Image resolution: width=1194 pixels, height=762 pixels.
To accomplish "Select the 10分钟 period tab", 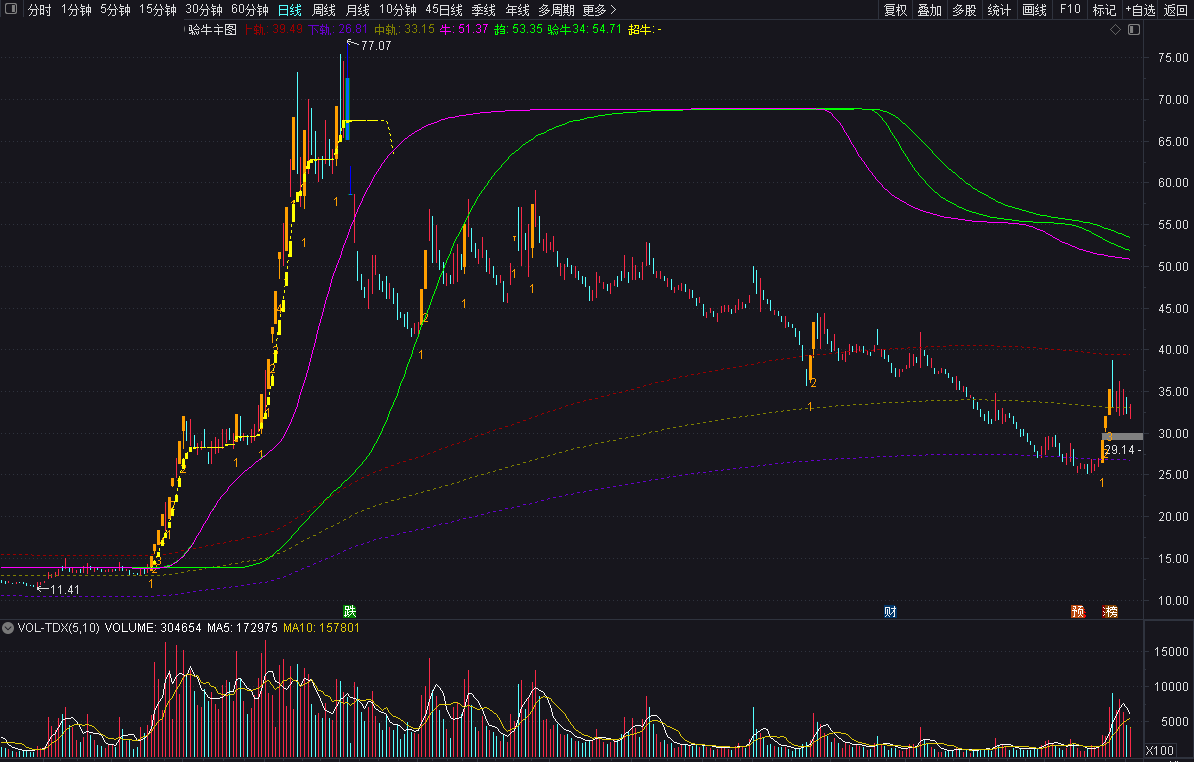I will click(397, 10).
